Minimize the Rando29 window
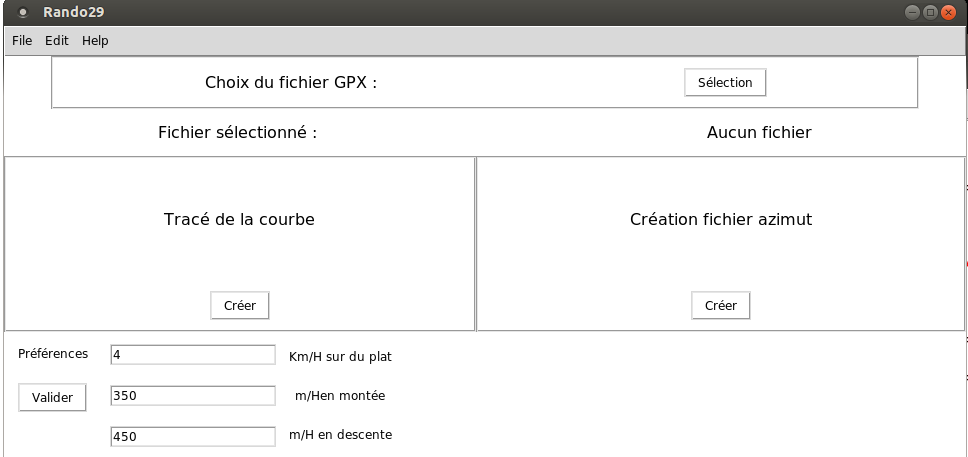968x457 pixels. (912, 12)
